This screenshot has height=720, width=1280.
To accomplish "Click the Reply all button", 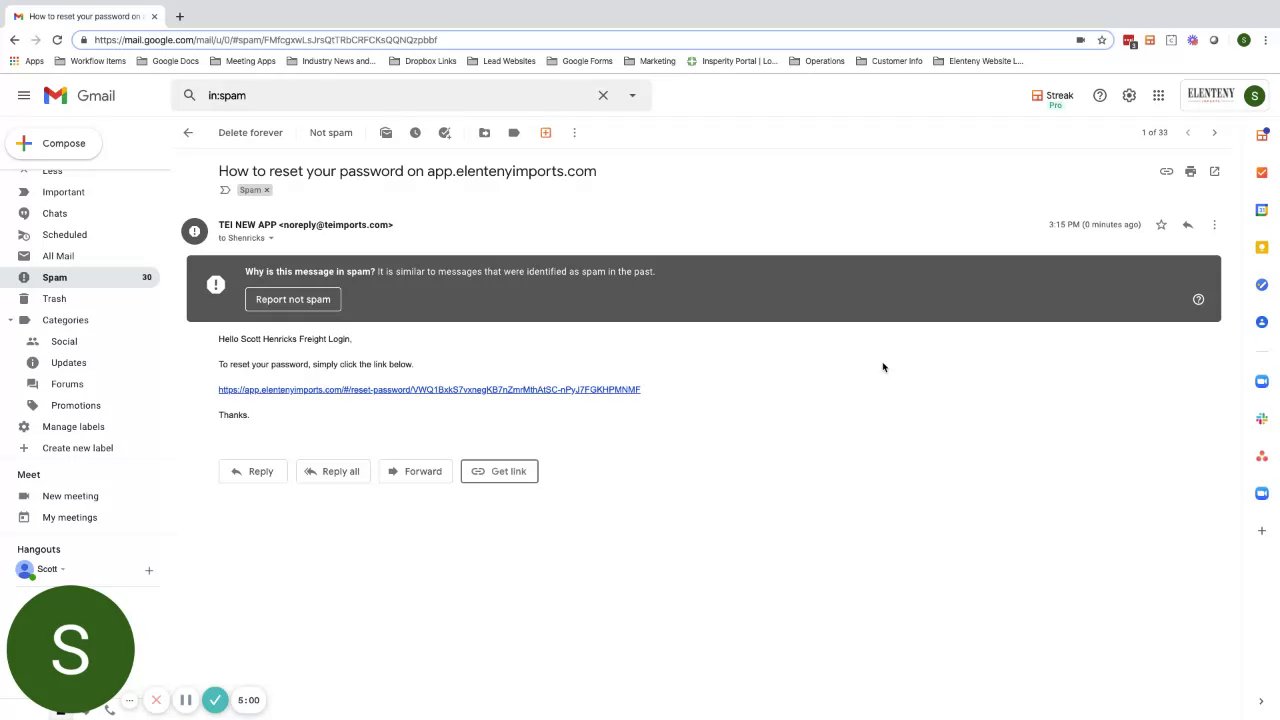I will coord(332,471).
